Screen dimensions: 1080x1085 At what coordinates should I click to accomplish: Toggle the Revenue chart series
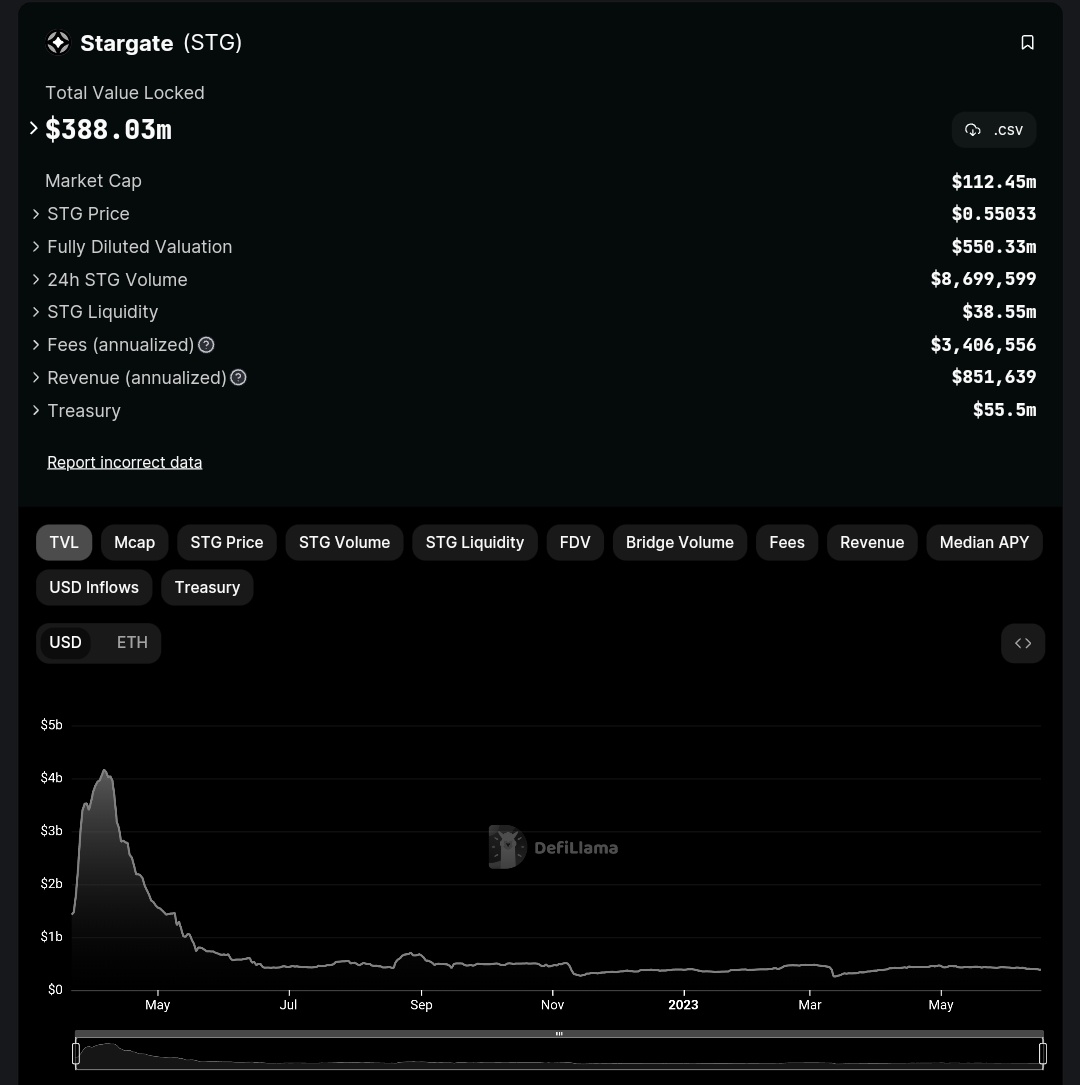click(872, 542)
